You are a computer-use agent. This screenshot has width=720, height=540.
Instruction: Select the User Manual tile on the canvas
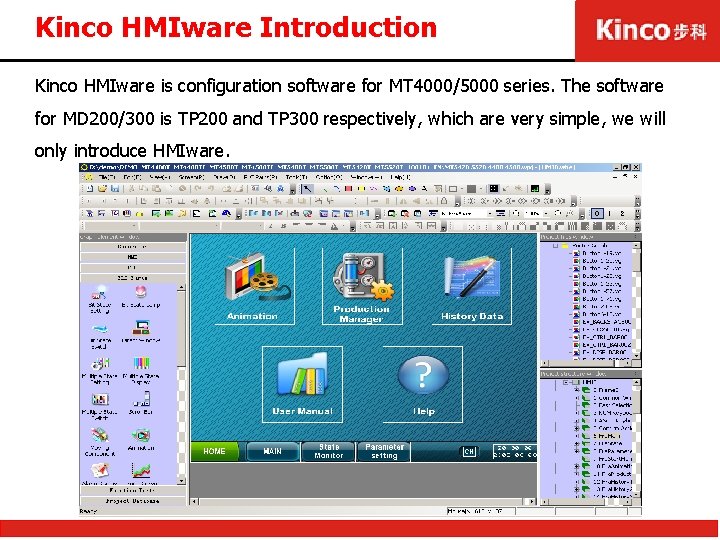tap(302, 384)
